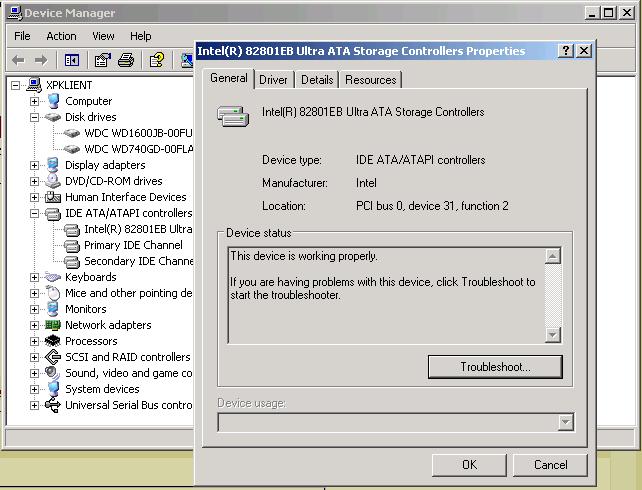Switch to the Driver tab
The height and width of the screenshot is (490, 642).
click(x=273, y=80)
